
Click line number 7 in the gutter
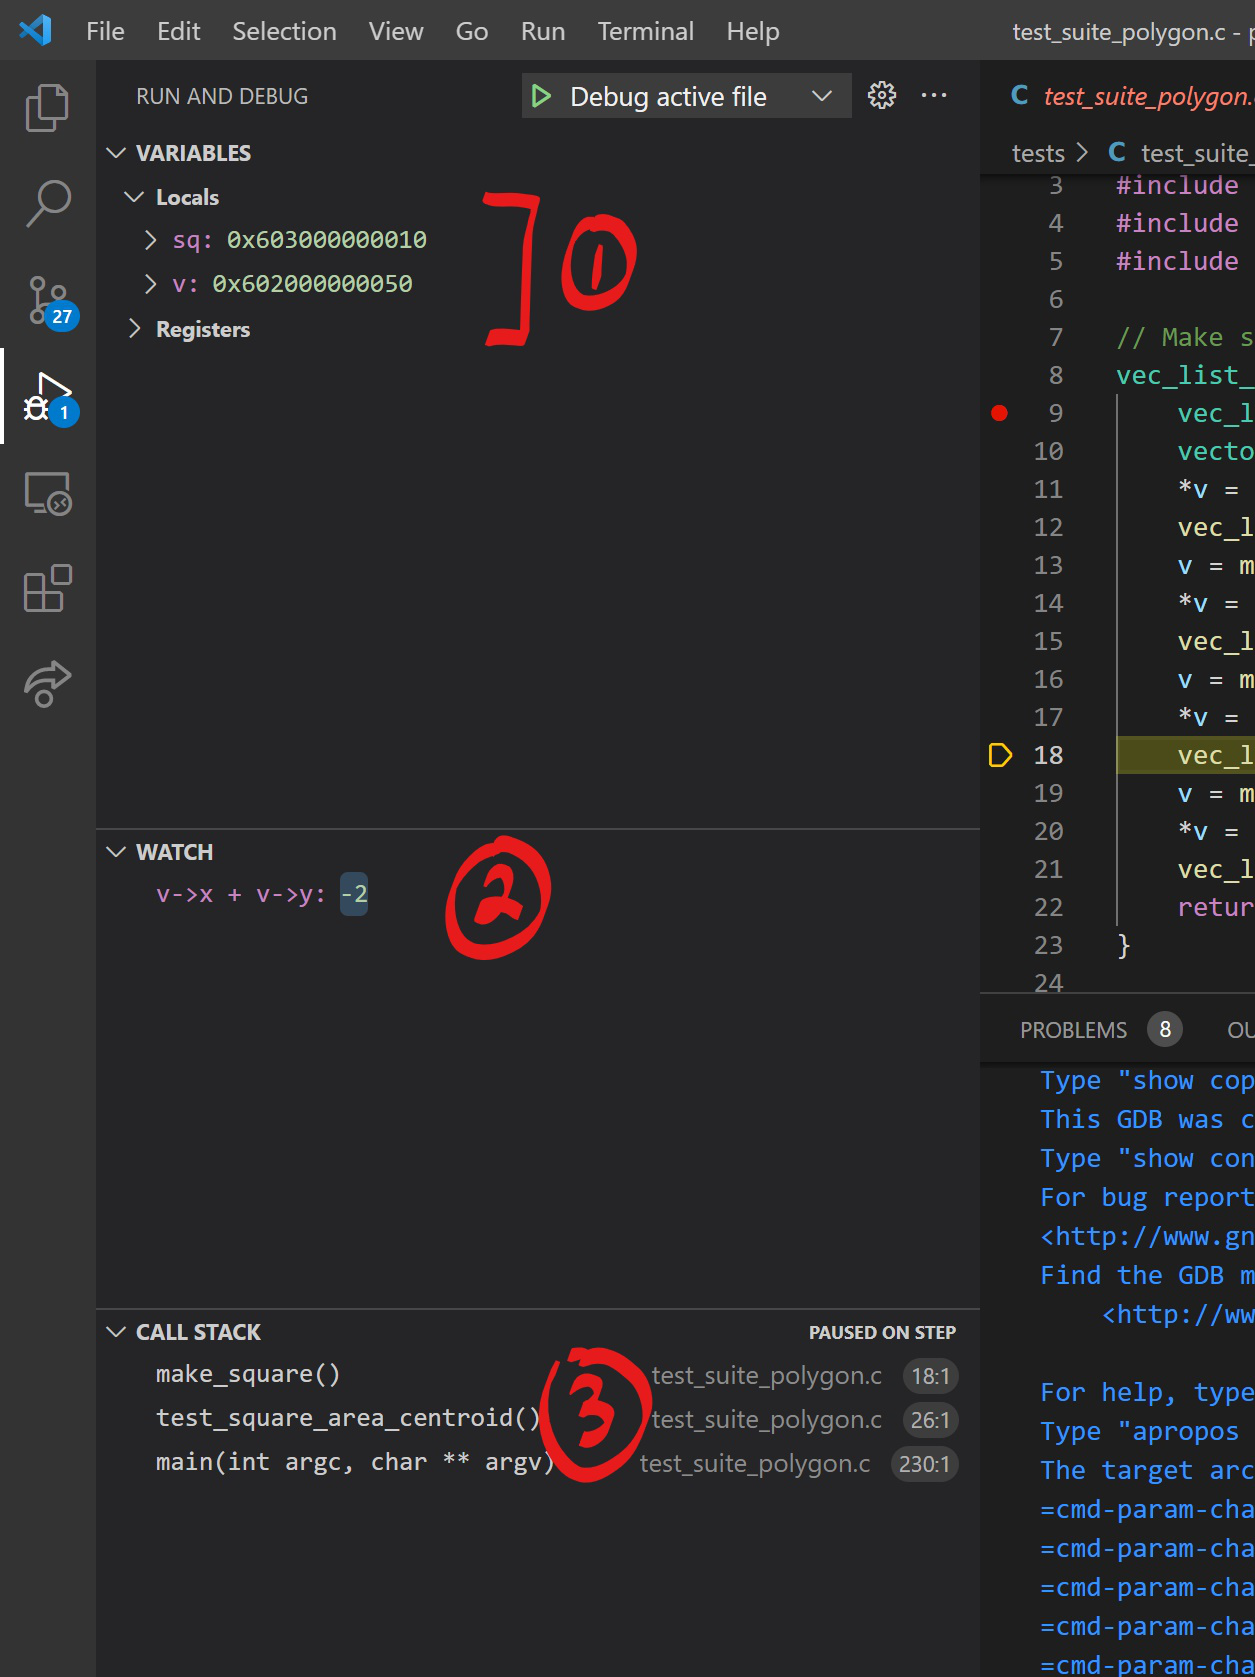pyautogui.click(x=1056, y=337)
